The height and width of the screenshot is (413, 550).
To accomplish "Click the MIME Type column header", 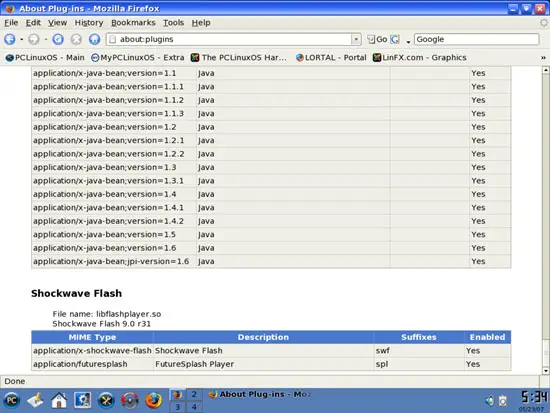I will (92, 337).
